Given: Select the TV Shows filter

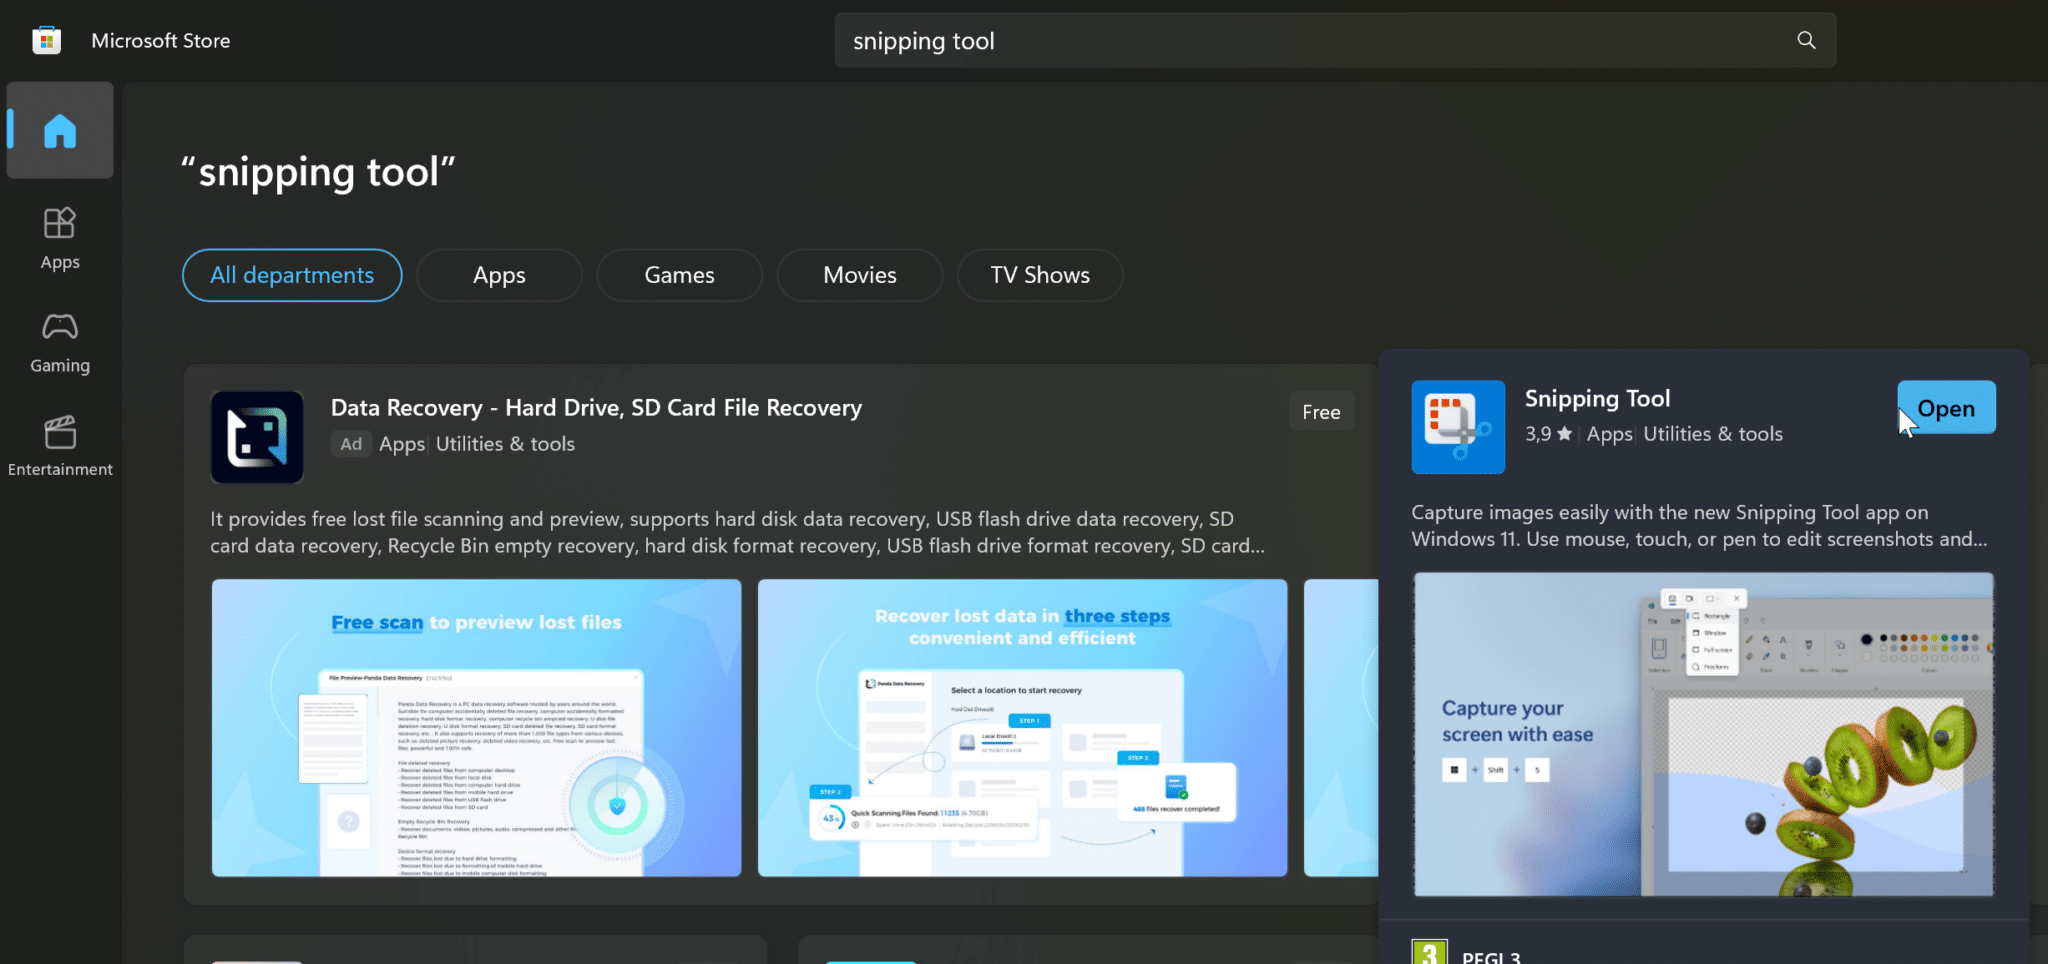Looking at the screenshot, I should 1040,274.
